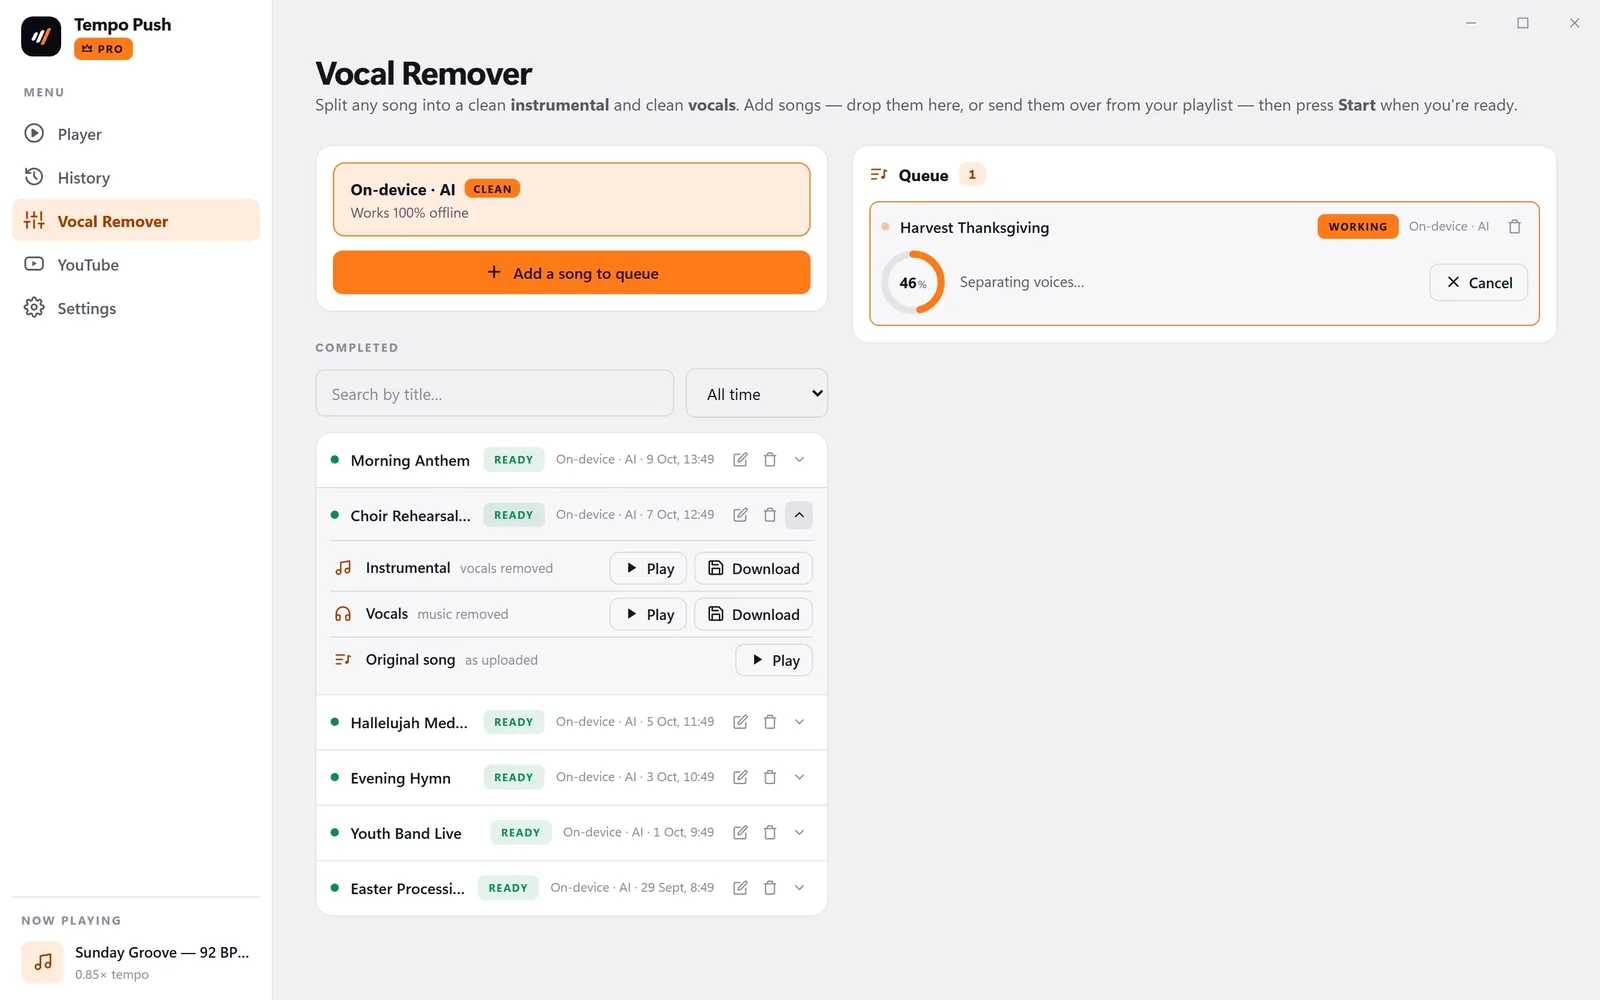Open Settings from the sidebar
Screen dimensions: 1600x1000
point(136,308)
